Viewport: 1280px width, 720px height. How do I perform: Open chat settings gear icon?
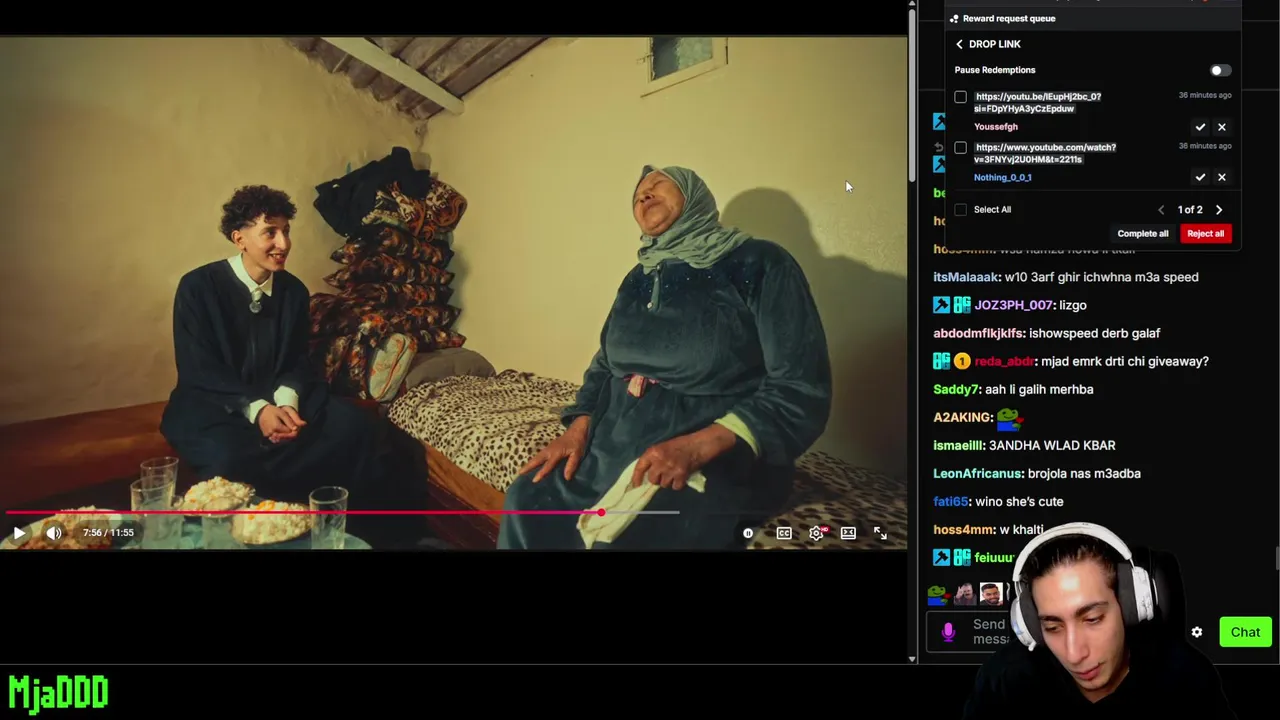1197,632
